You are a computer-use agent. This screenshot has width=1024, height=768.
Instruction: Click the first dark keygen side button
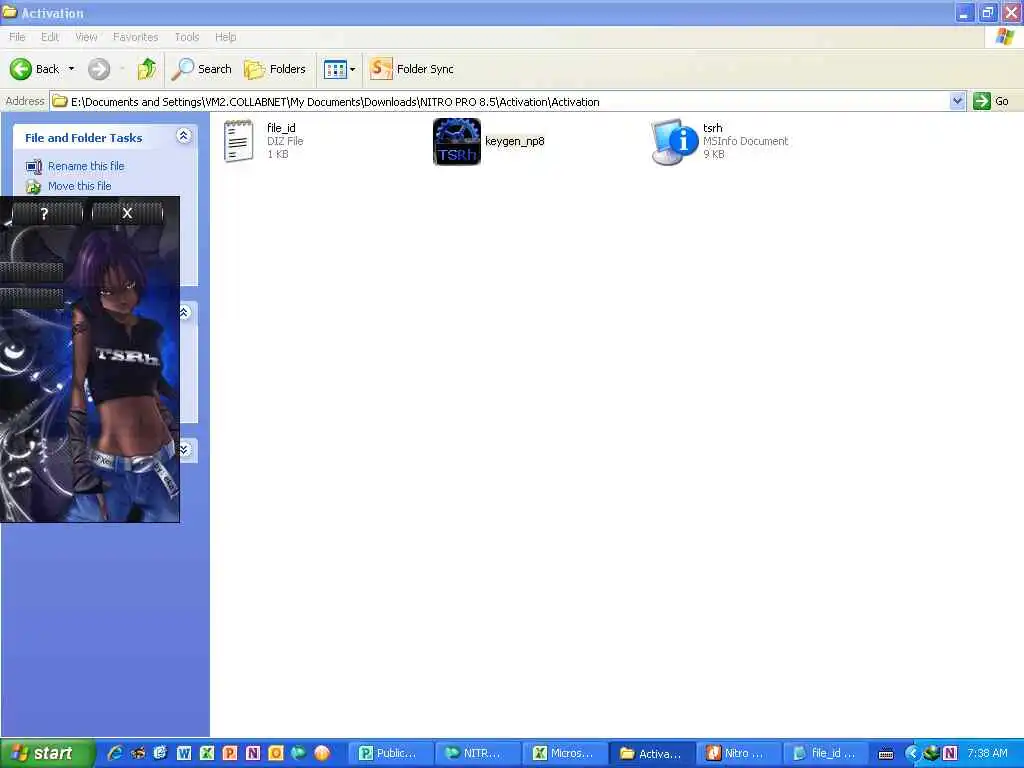coord(31,272)
